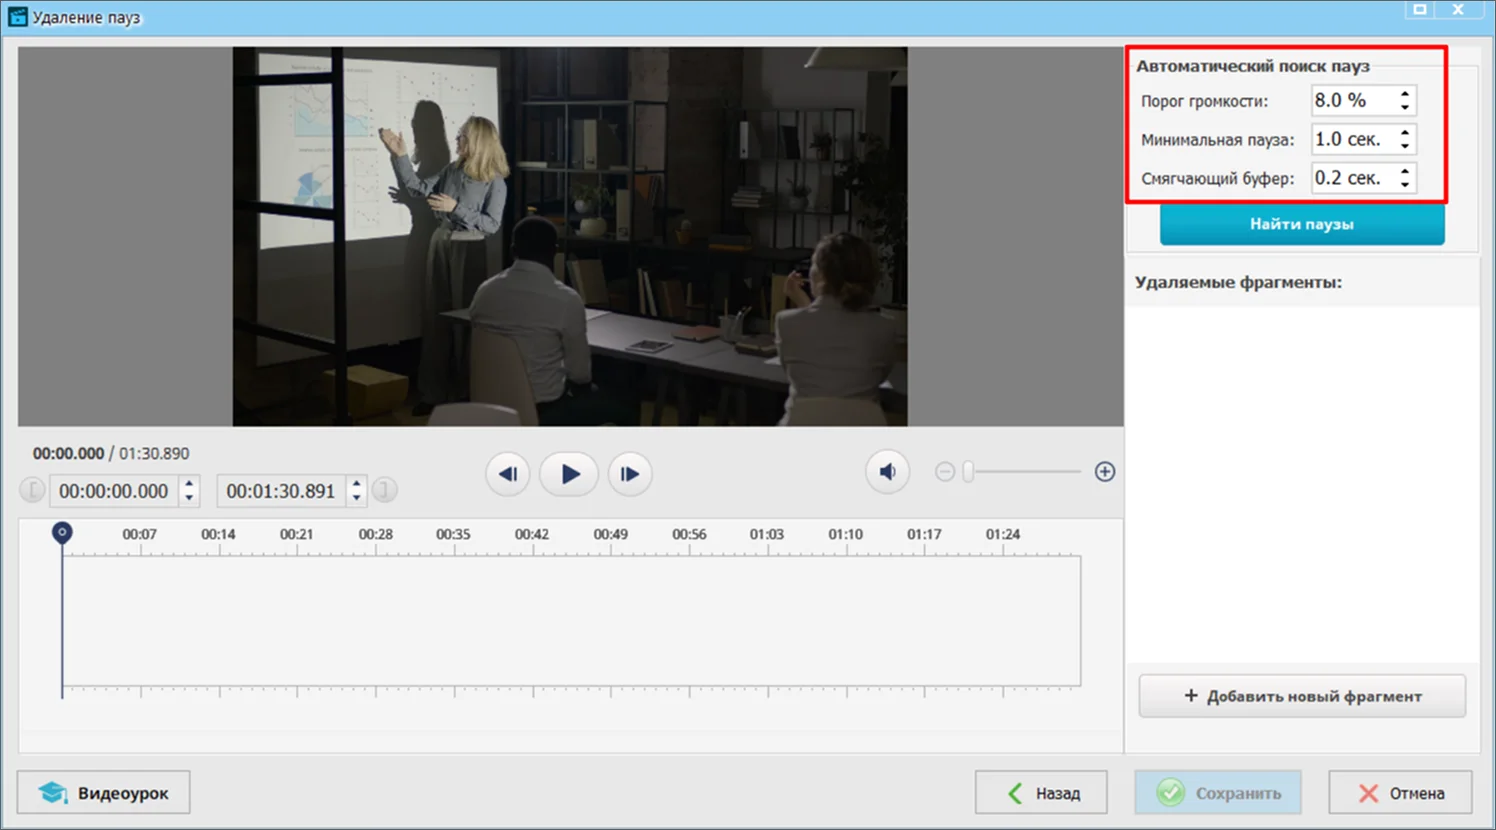This screenshot has width=1496, height=830.
Task: Mute audio with speaker icon
Action: point(887,472)
